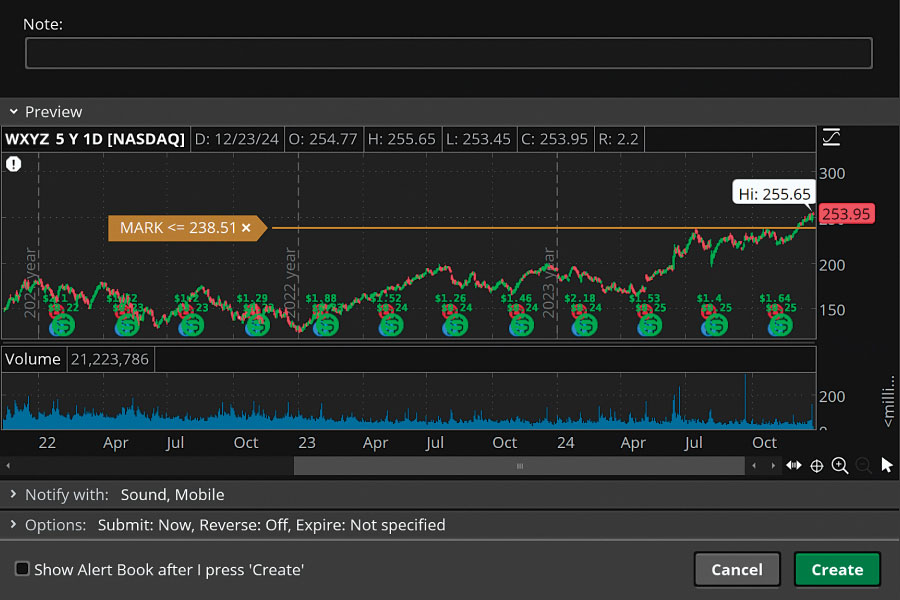Click the chart horizontal scrollbar thumb
Image resolution: width=900 pixels, height=600 pixels.
[x=519, y=466]
